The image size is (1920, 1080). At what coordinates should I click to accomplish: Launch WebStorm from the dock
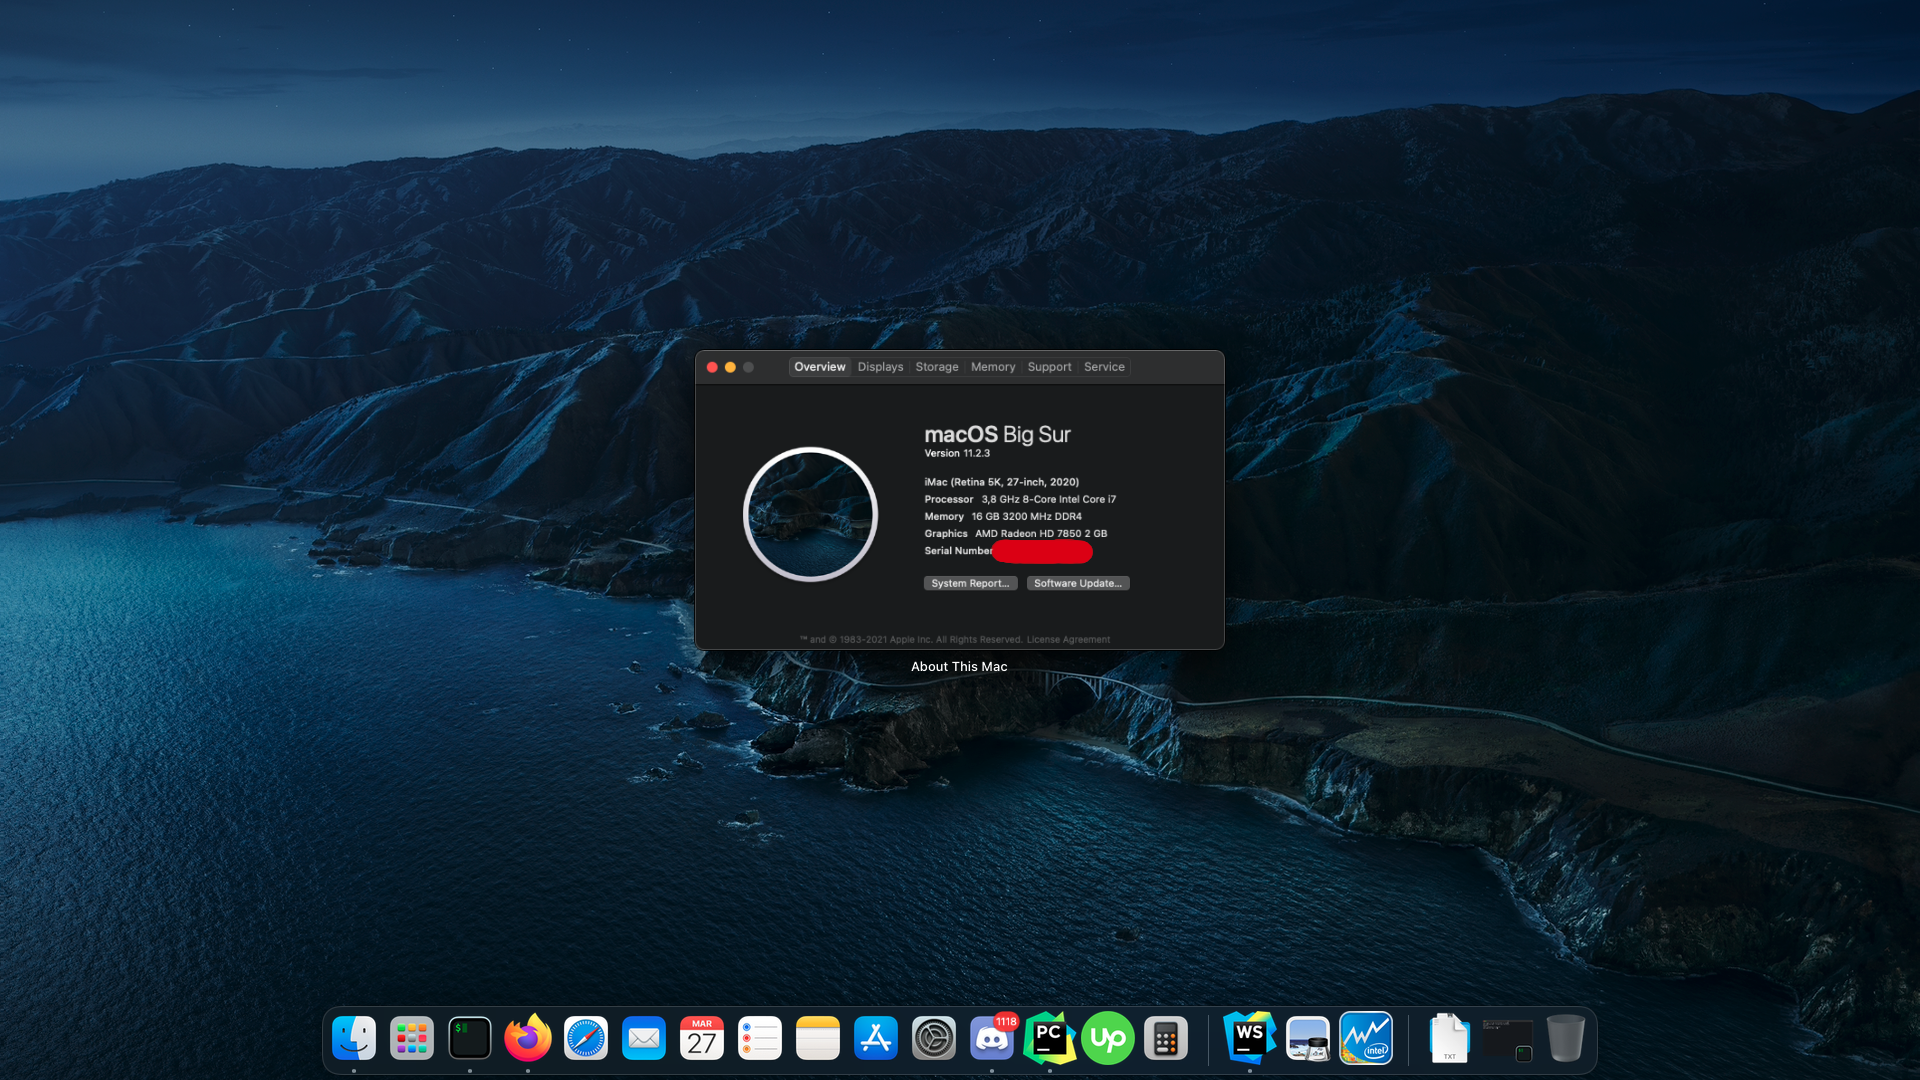point(1249,1038)
